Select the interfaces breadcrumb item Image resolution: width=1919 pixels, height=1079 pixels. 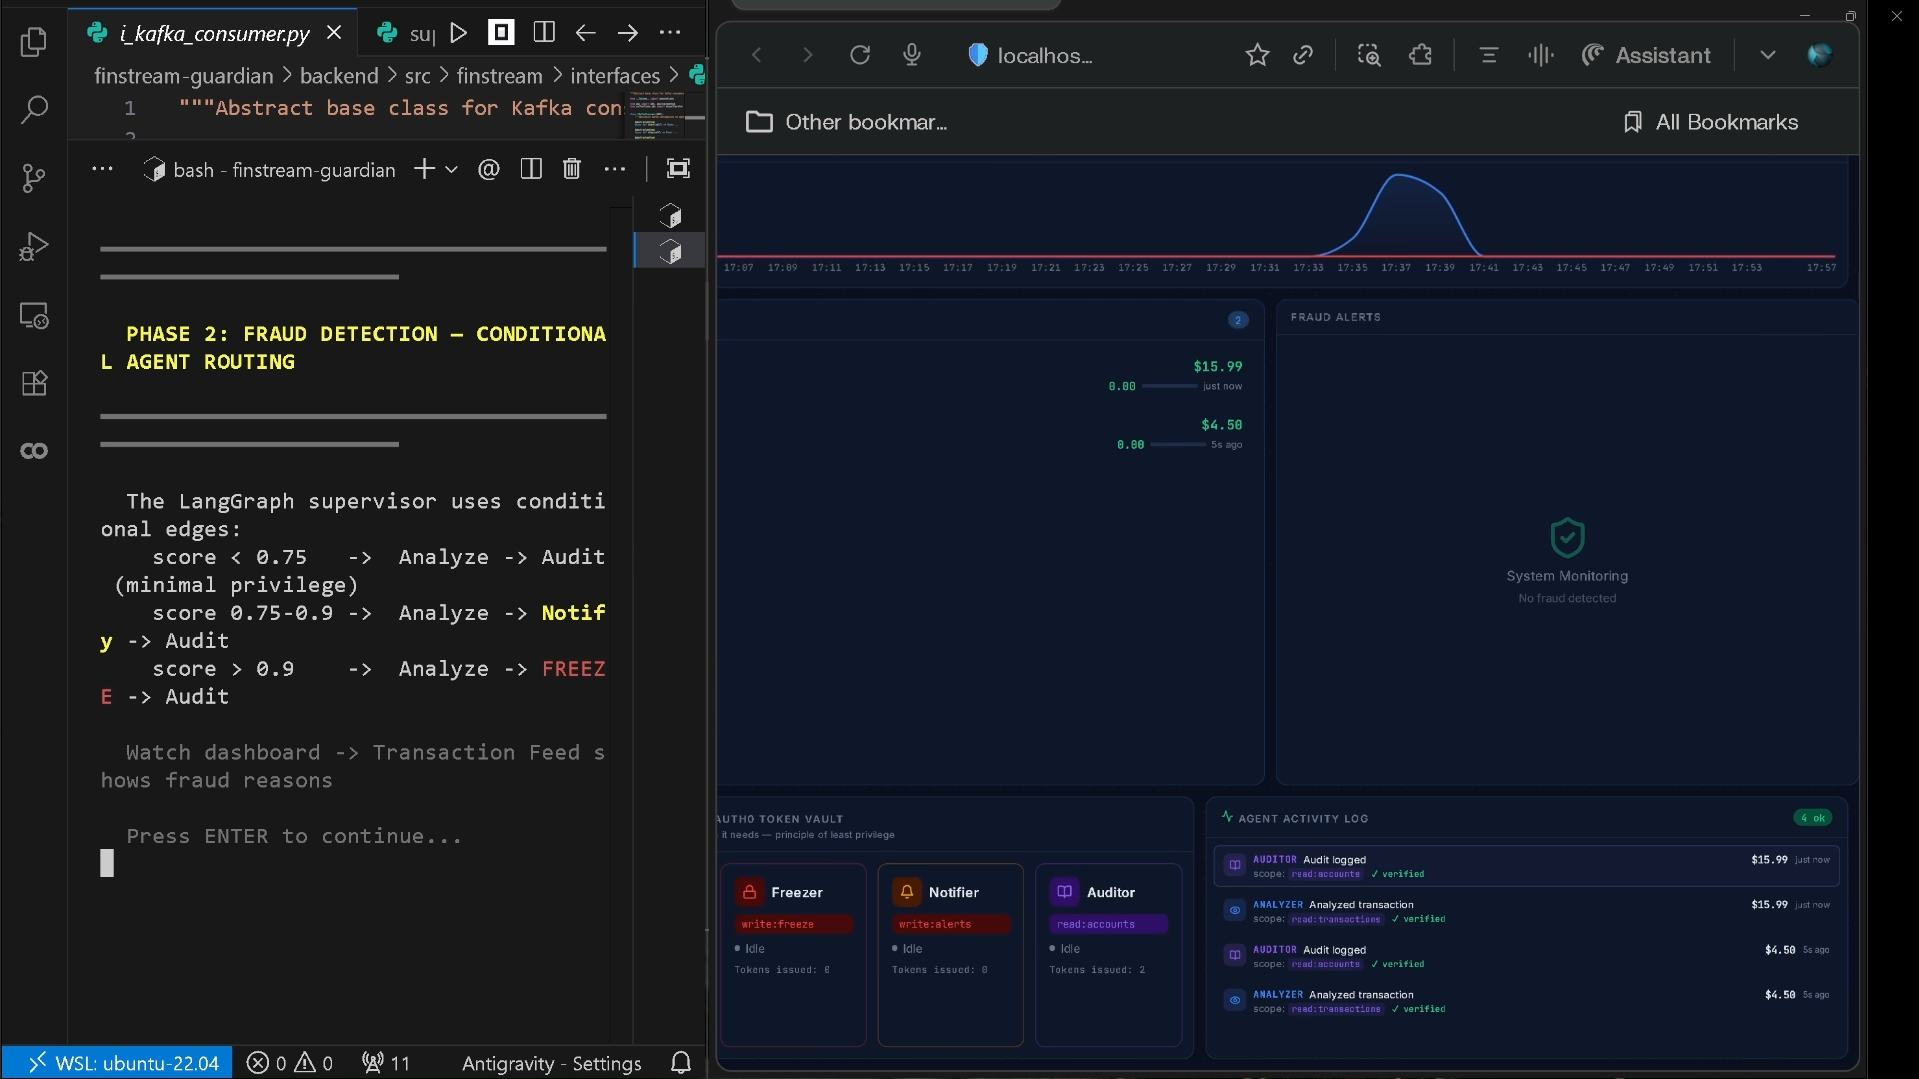pos(614,76)
